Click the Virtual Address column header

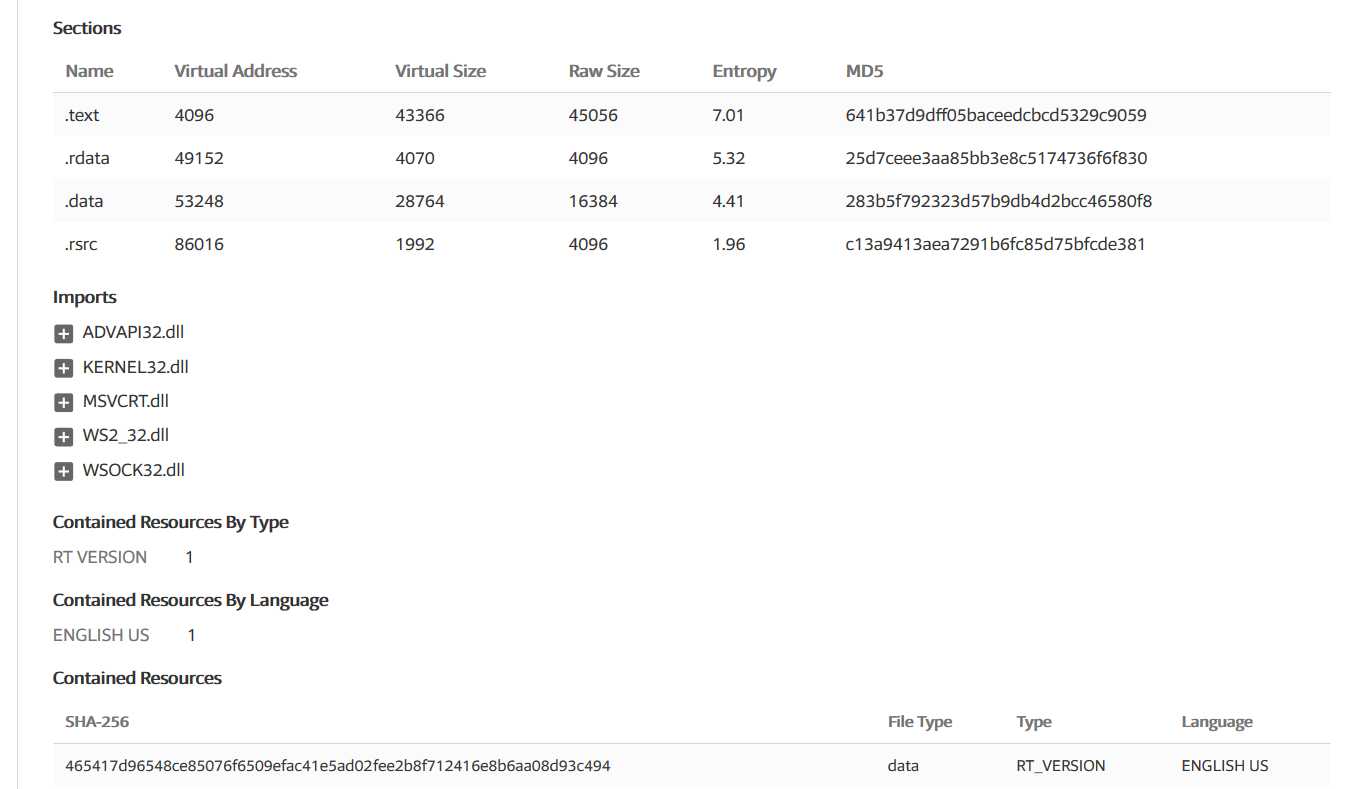236,71
